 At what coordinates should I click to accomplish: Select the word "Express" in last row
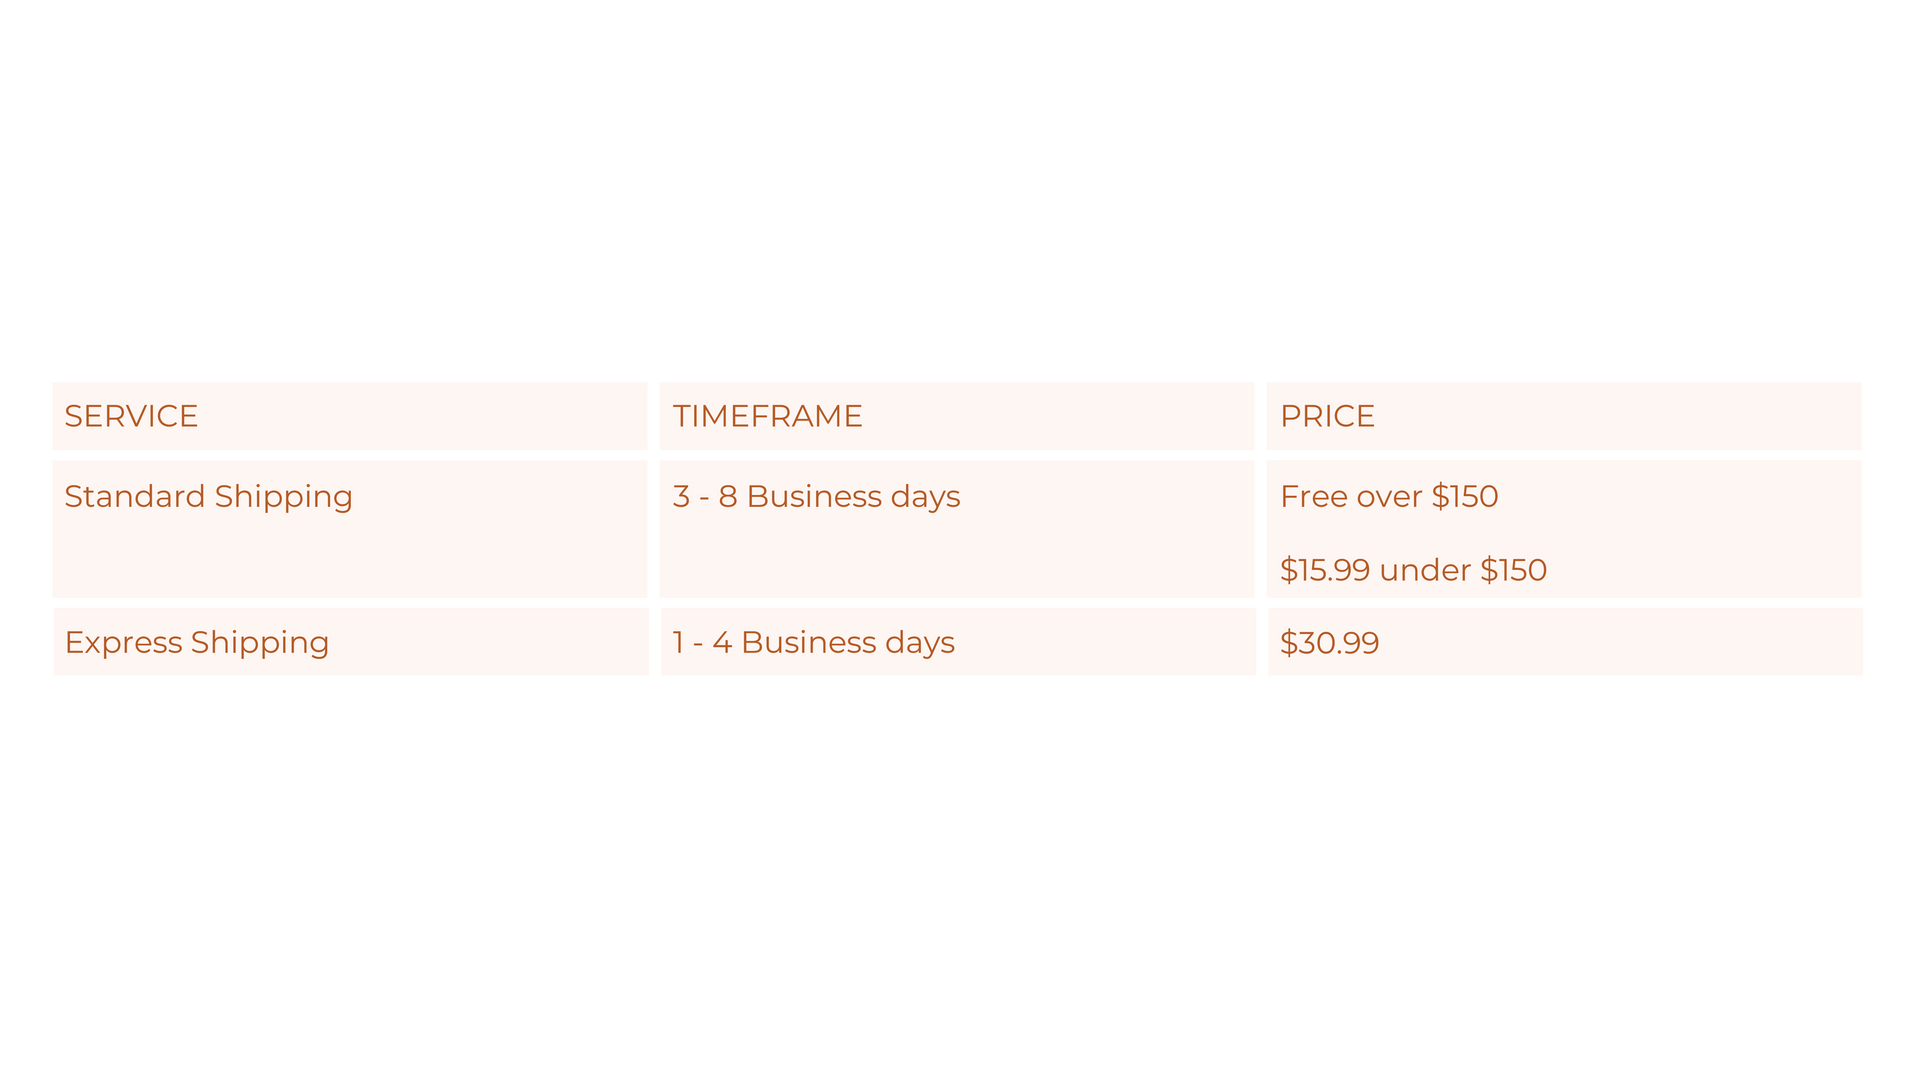pos(123,642)
